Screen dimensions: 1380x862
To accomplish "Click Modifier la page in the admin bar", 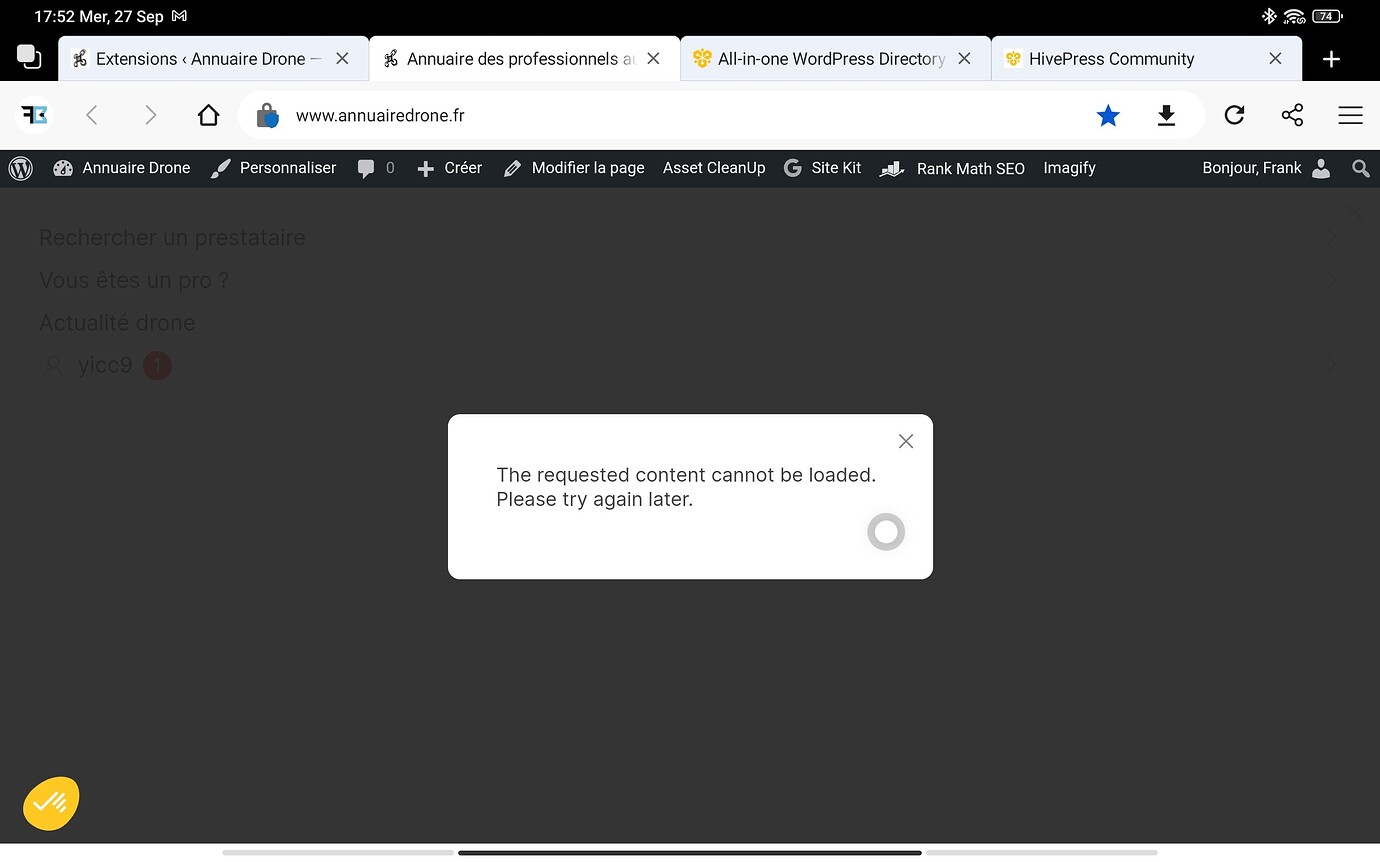I will coord(574,168).
